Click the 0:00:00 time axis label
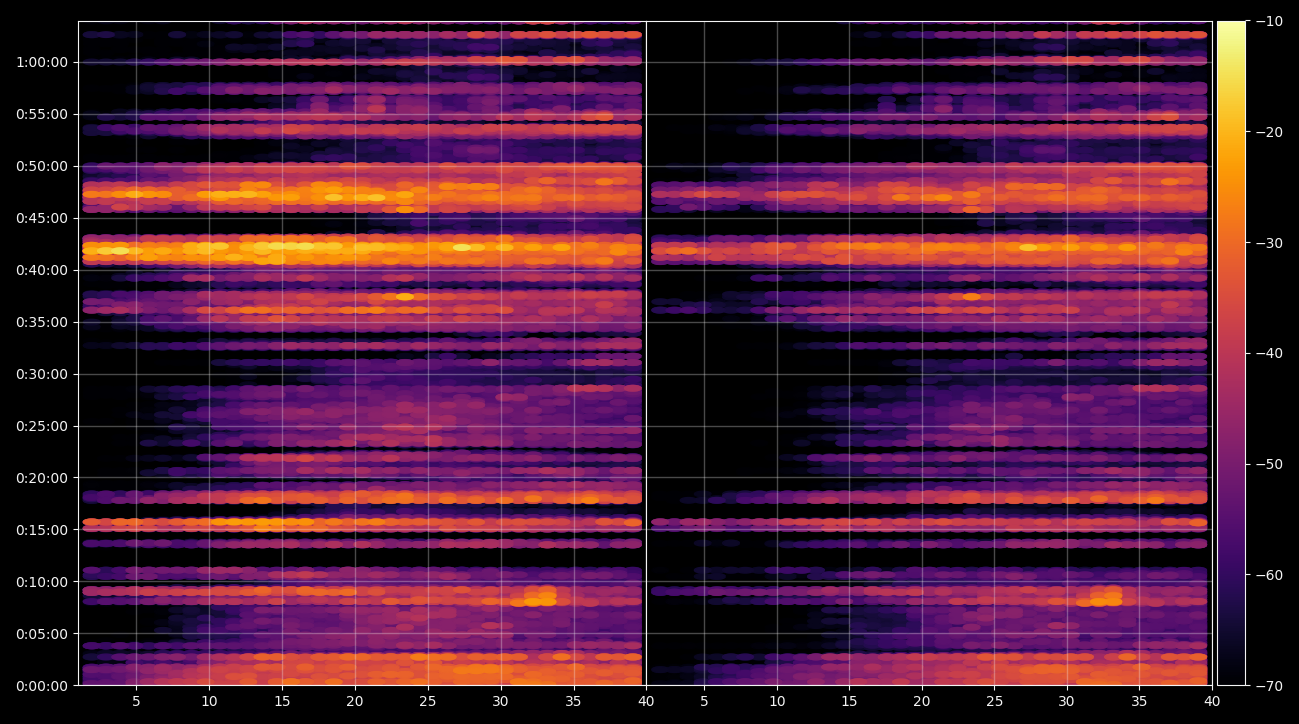 point(42,686)
